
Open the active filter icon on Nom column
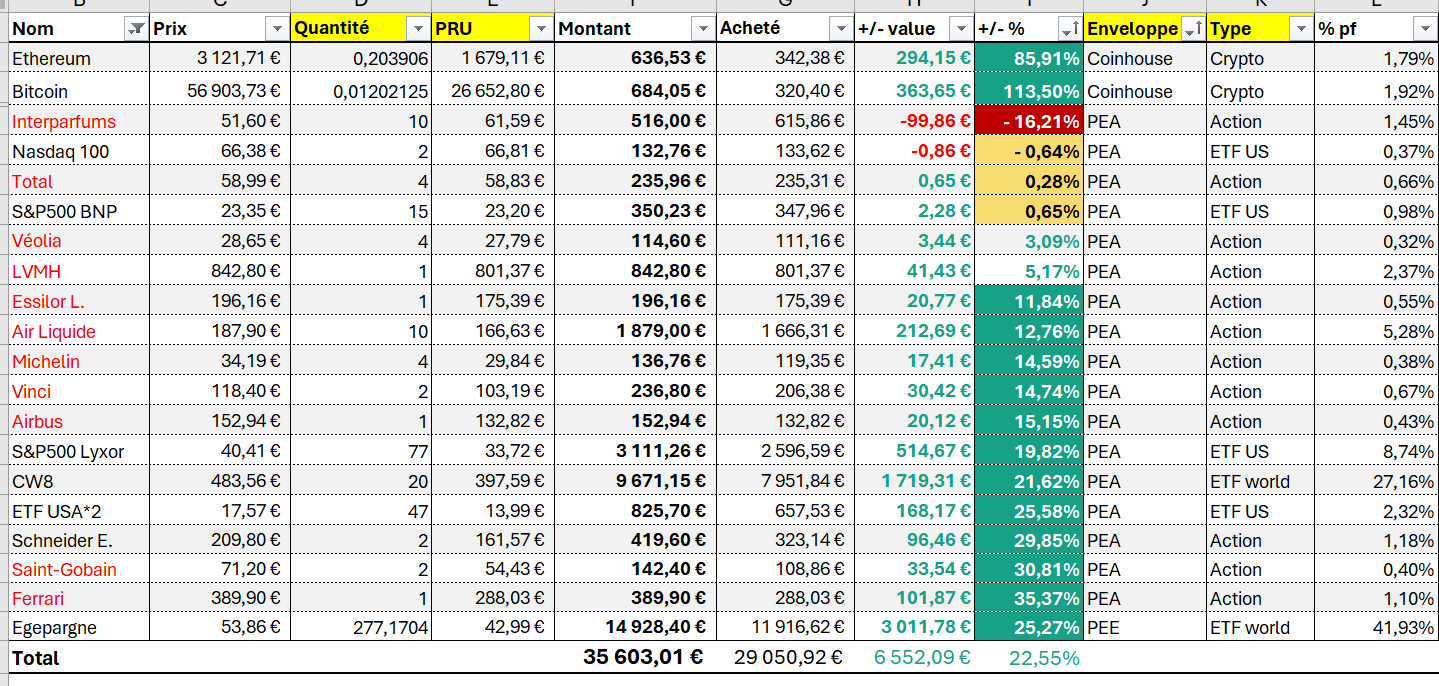click(135, 29)
